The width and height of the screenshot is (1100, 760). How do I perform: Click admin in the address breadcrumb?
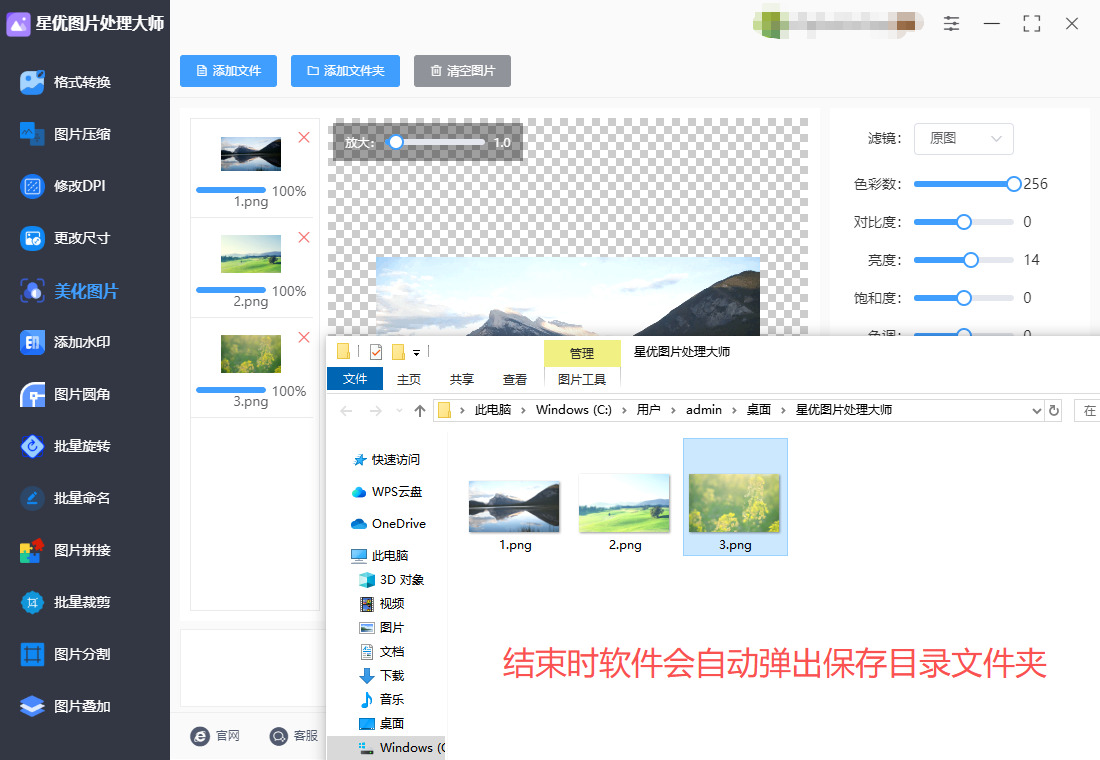(704, 410)
